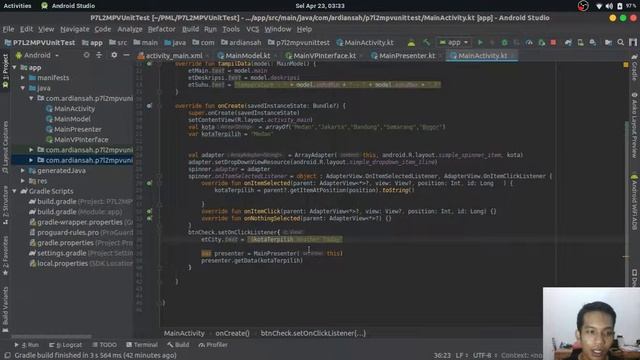Open the TODO tool window button
This screenshot has width=640, height=360.
tap(104, 345)
